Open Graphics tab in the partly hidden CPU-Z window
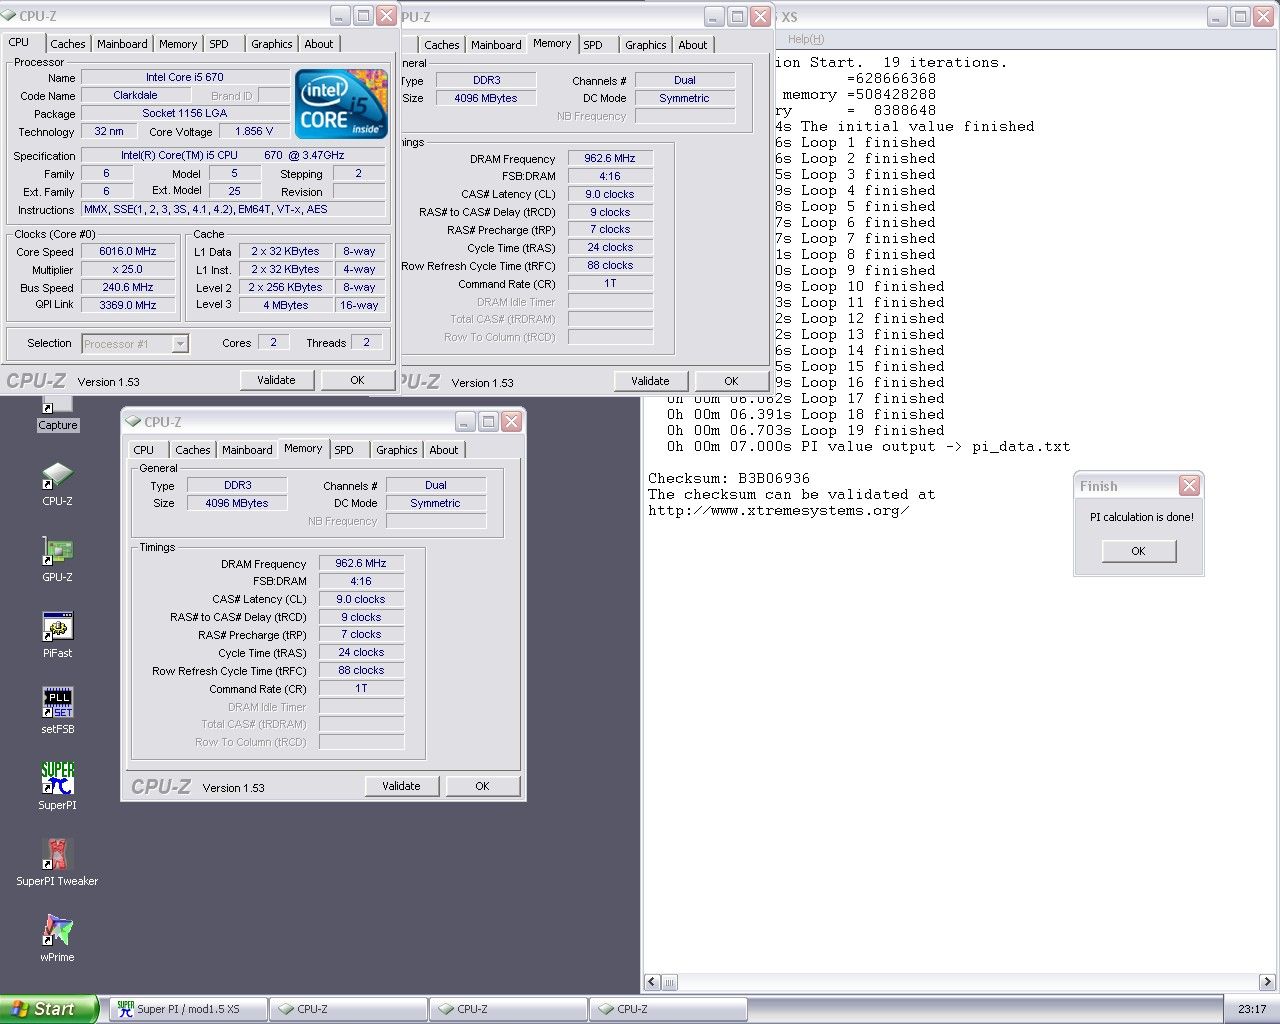 pos(646,45)
